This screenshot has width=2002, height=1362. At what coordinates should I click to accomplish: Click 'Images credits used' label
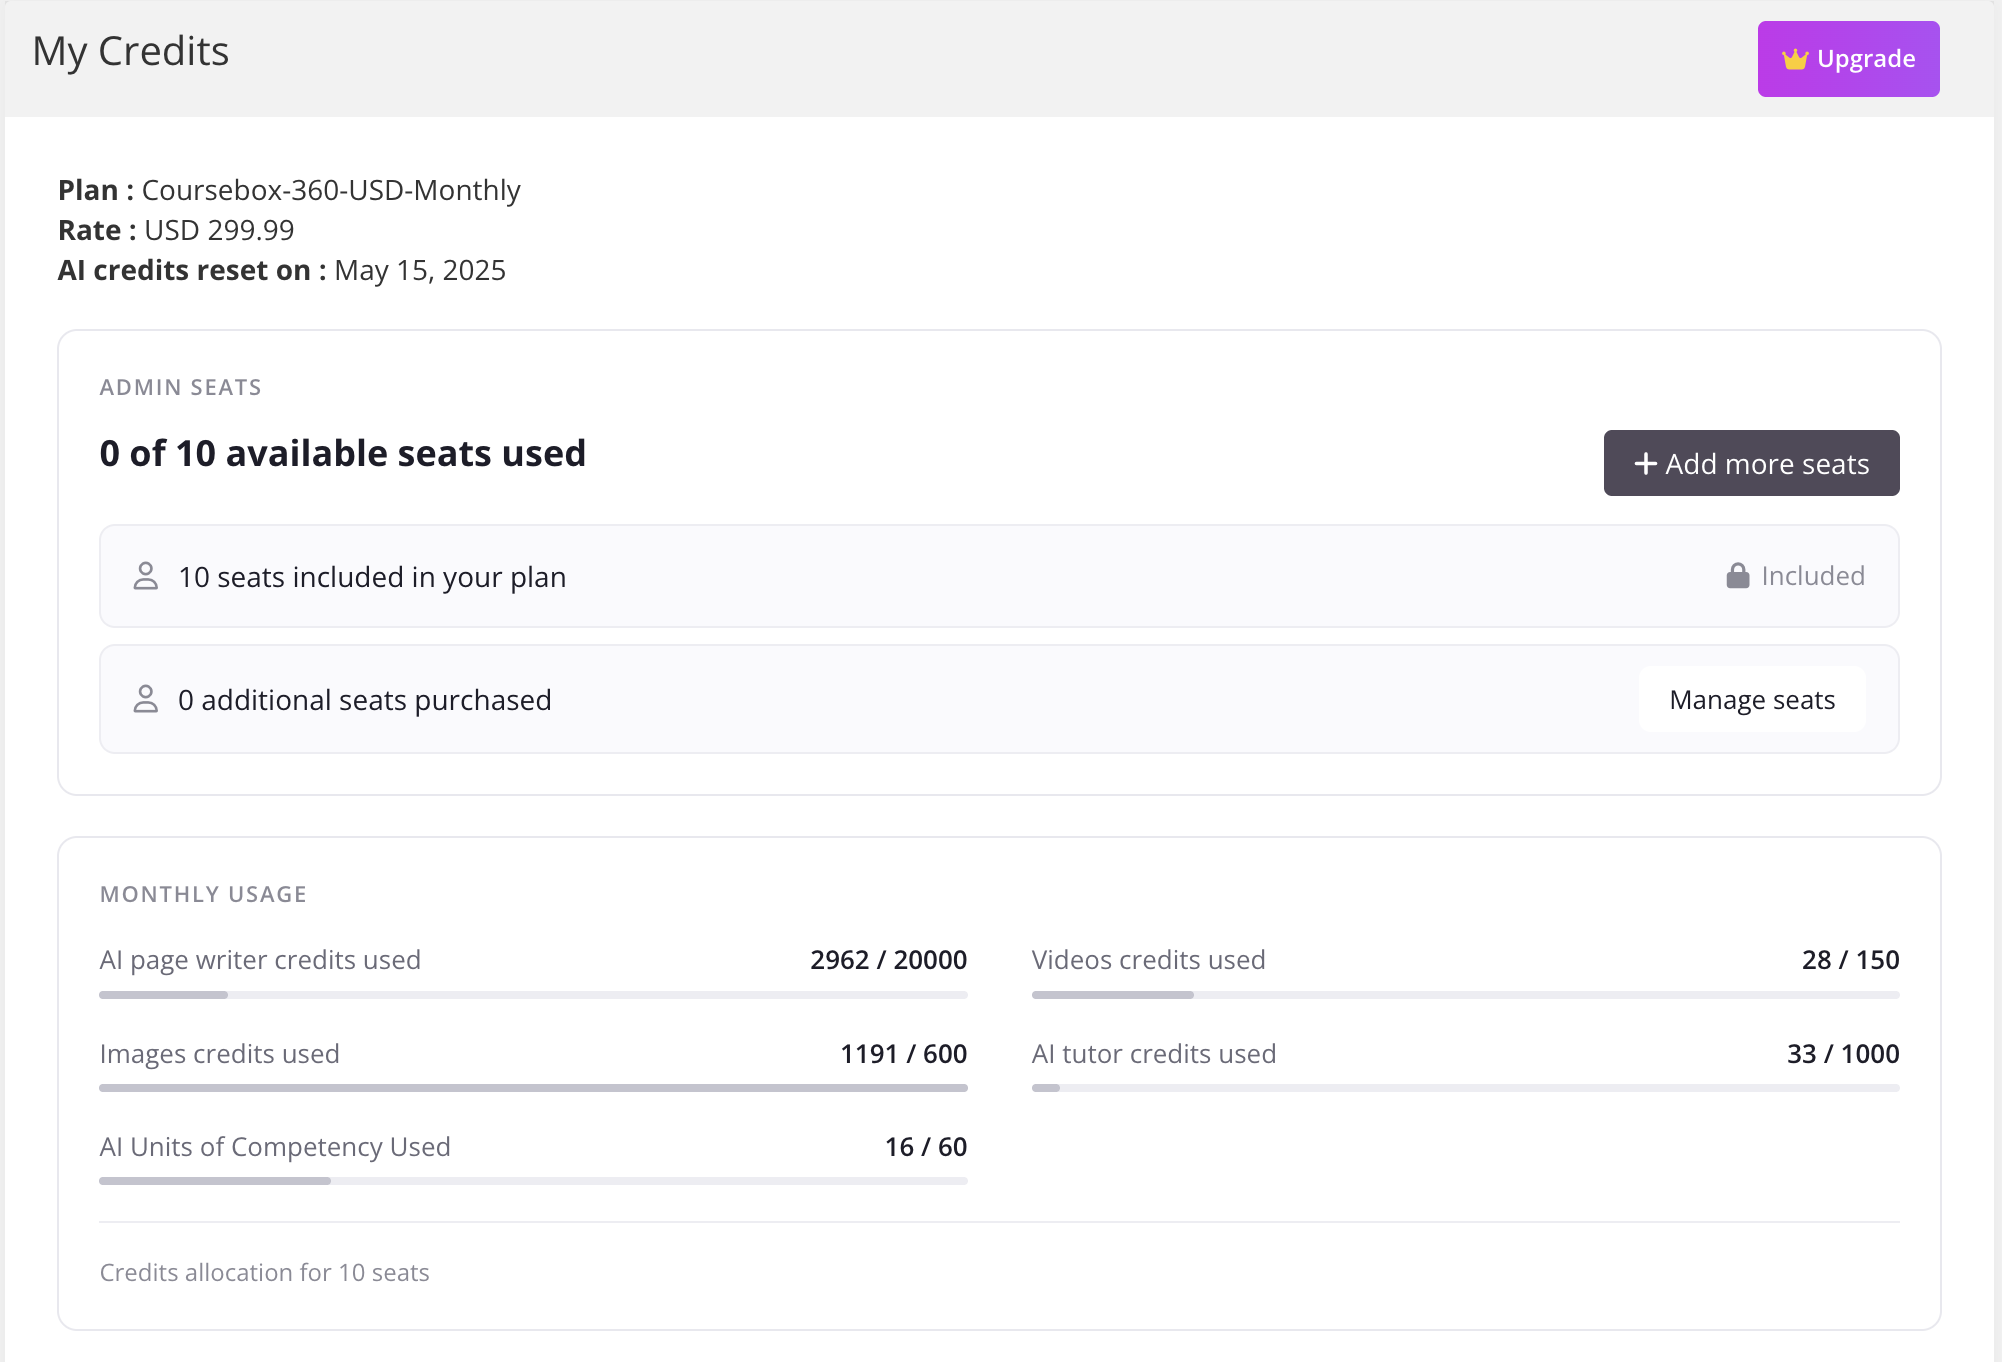(220, 1054)
